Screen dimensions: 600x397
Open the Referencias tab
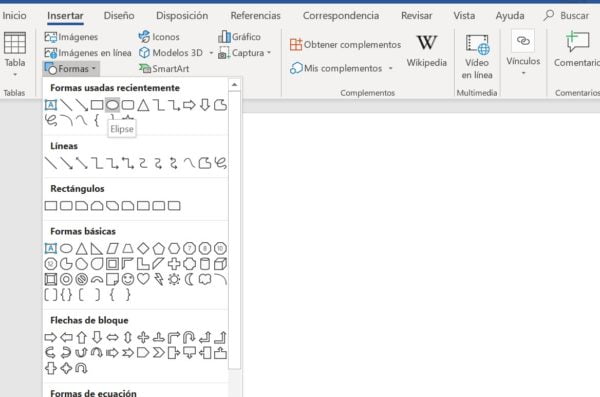pyautogui.click(x=255, y=16)
